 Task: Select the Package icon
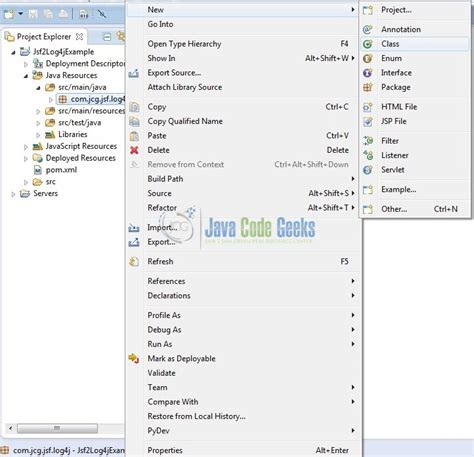pyautogui.click(x=367, y=87)
